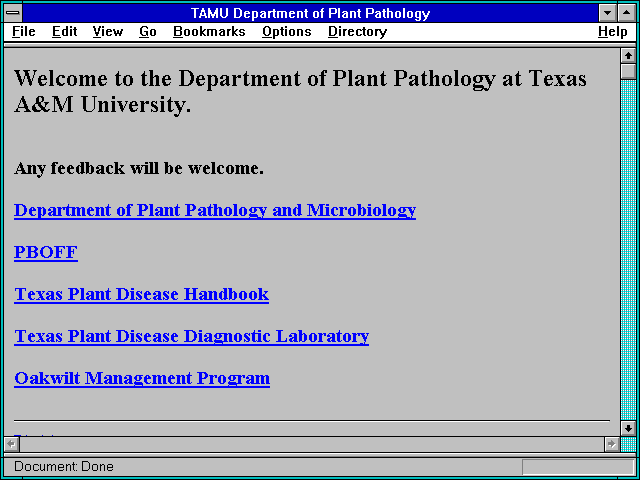
Task: Click the horizontal scrollbar right arrow
Action: pyautogui.click(x=612, y=444)
